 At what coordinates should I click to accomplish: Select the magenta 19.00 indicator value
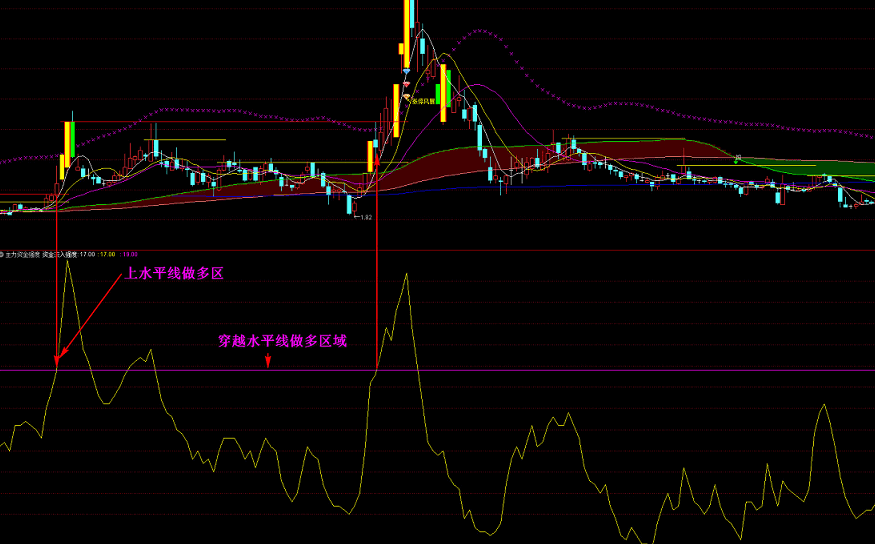pos(129,254)
